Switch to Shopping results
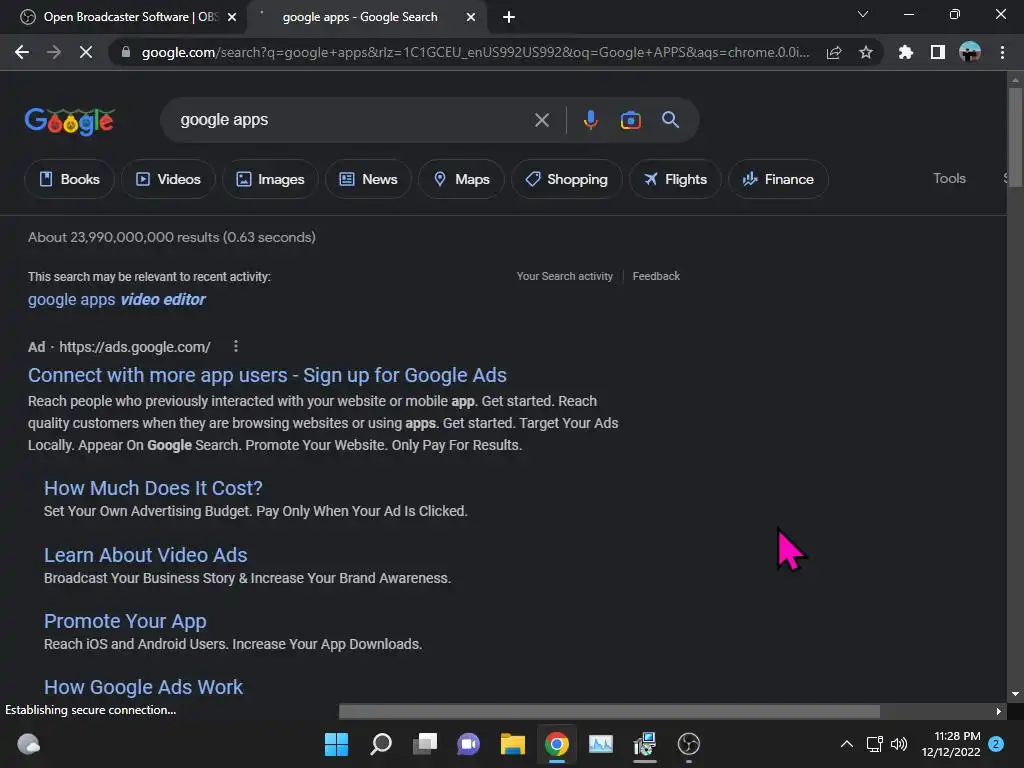1024x768 pixels. 566,179
